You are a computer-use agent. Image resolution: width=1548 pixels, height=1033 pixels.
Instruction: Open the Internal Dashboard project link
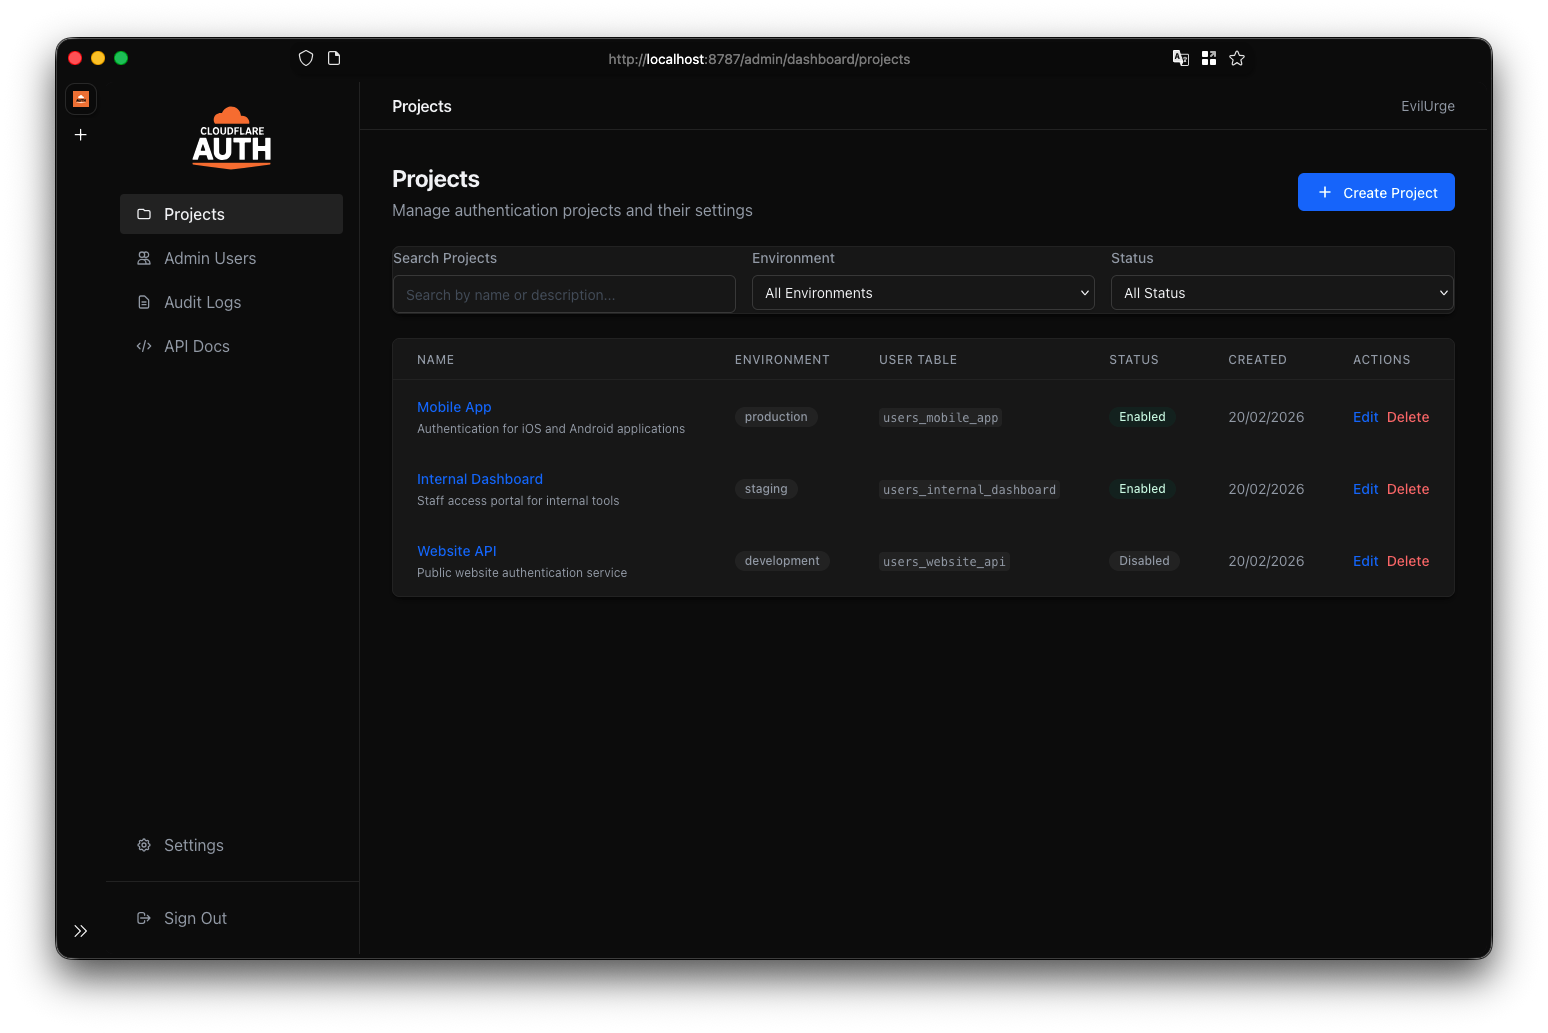click(x=480, y=479)
